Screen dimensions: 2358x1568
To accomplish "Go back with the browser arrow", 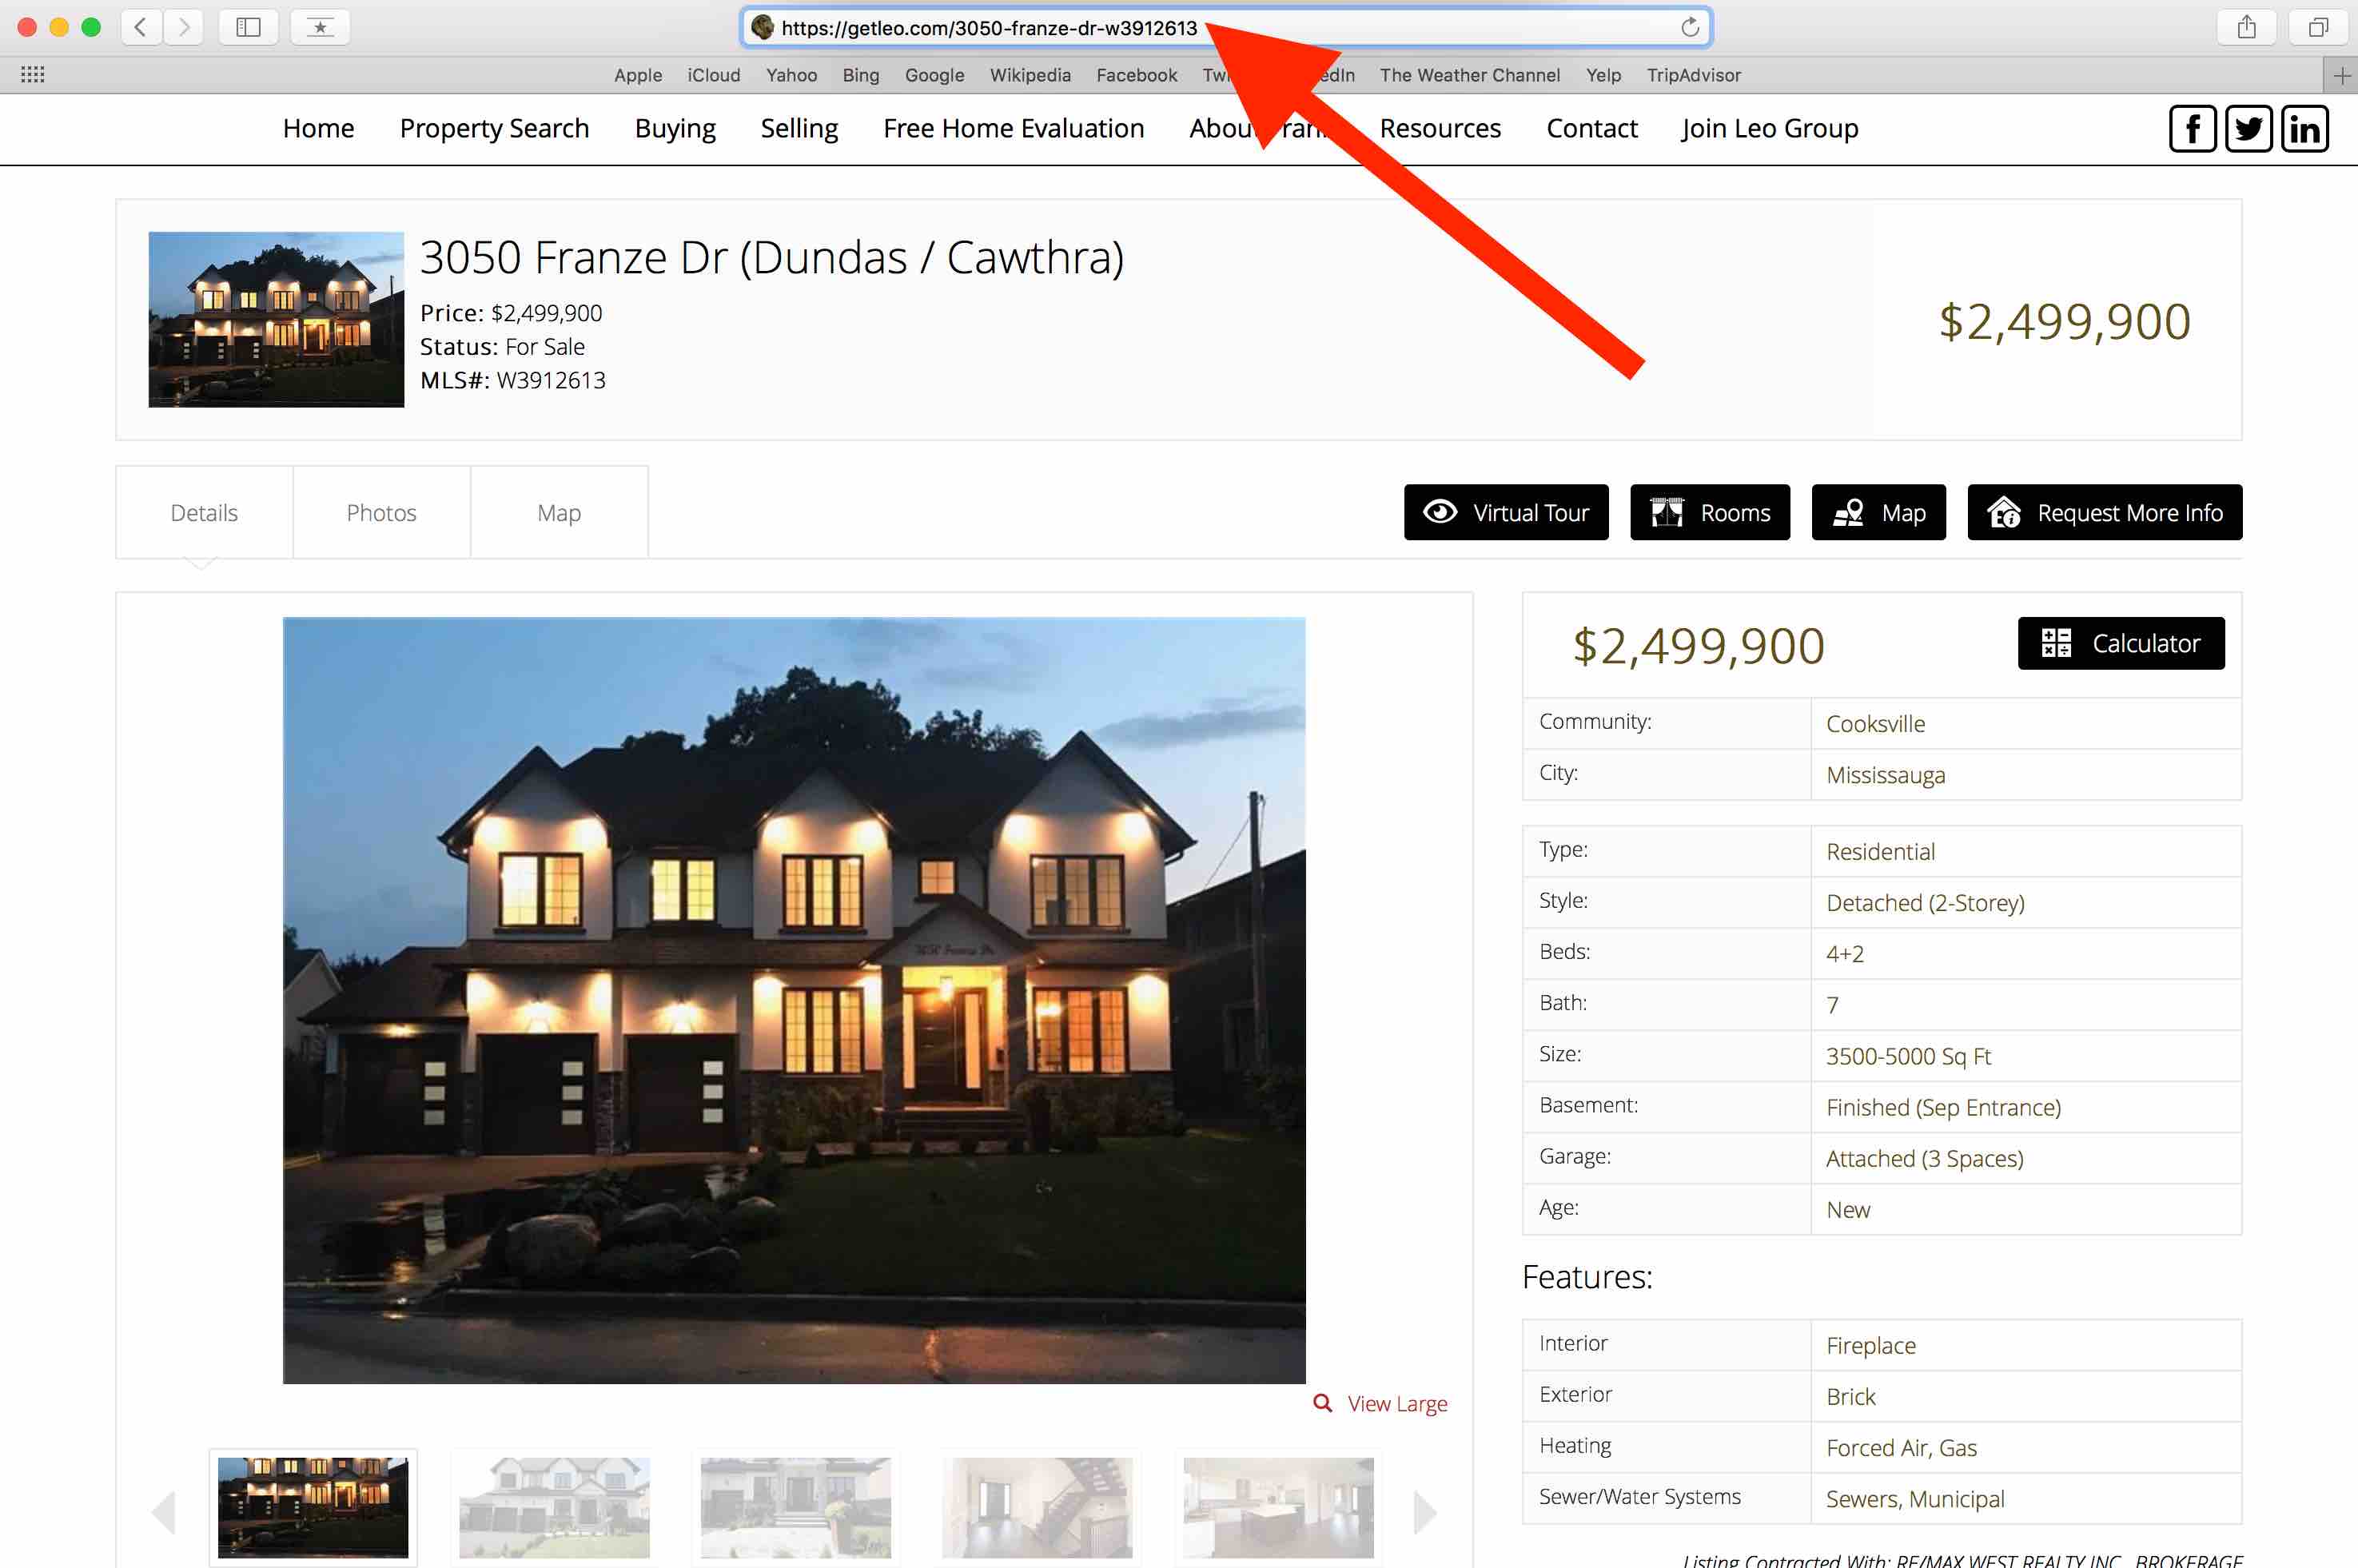I will click(141, 27).
